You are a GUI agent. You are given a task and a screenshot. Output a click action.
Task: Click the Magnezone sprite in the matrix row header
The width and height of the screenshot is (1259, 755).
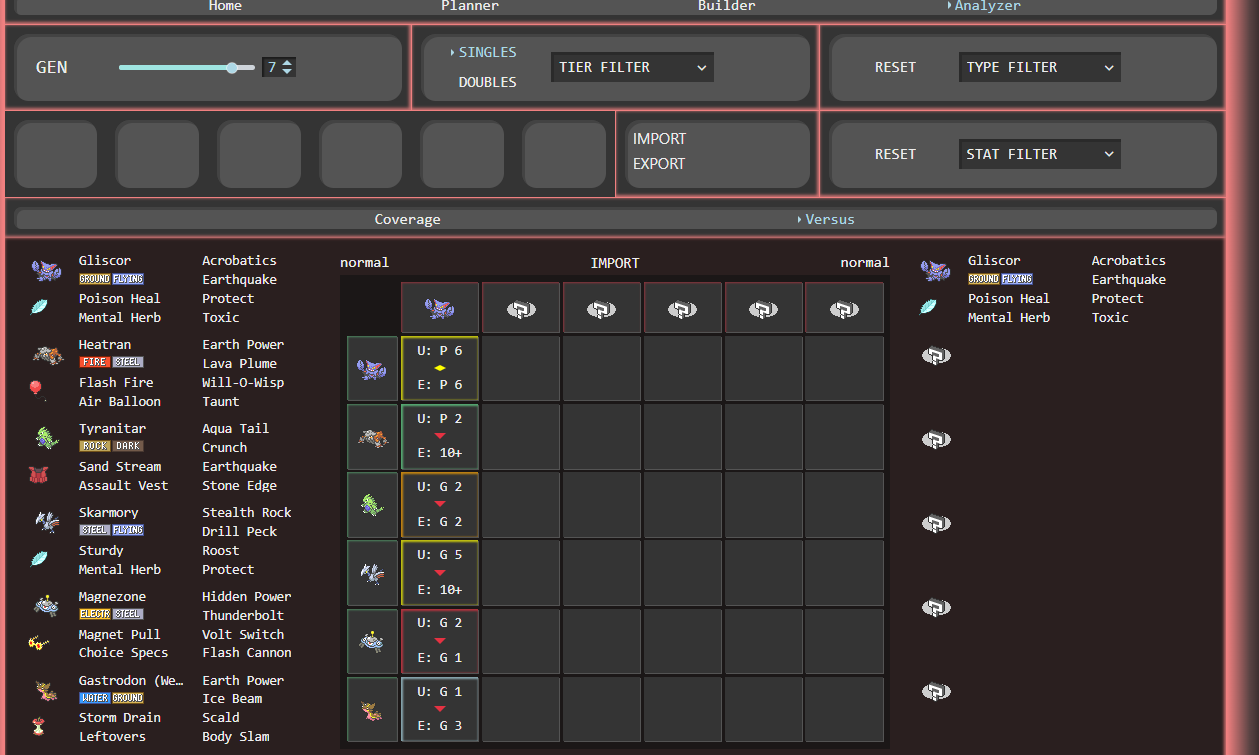(372, 641)
